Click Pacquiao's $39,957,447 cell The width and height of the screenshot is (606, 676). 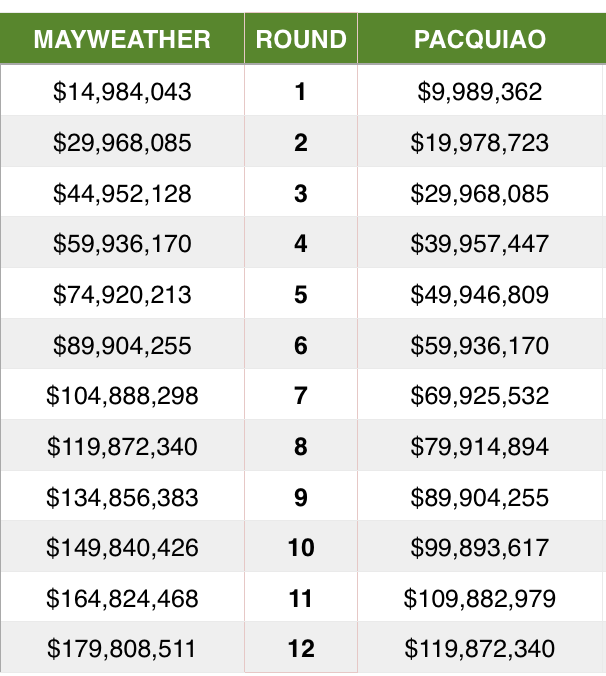pyautogui.click(x=480, y=243)
